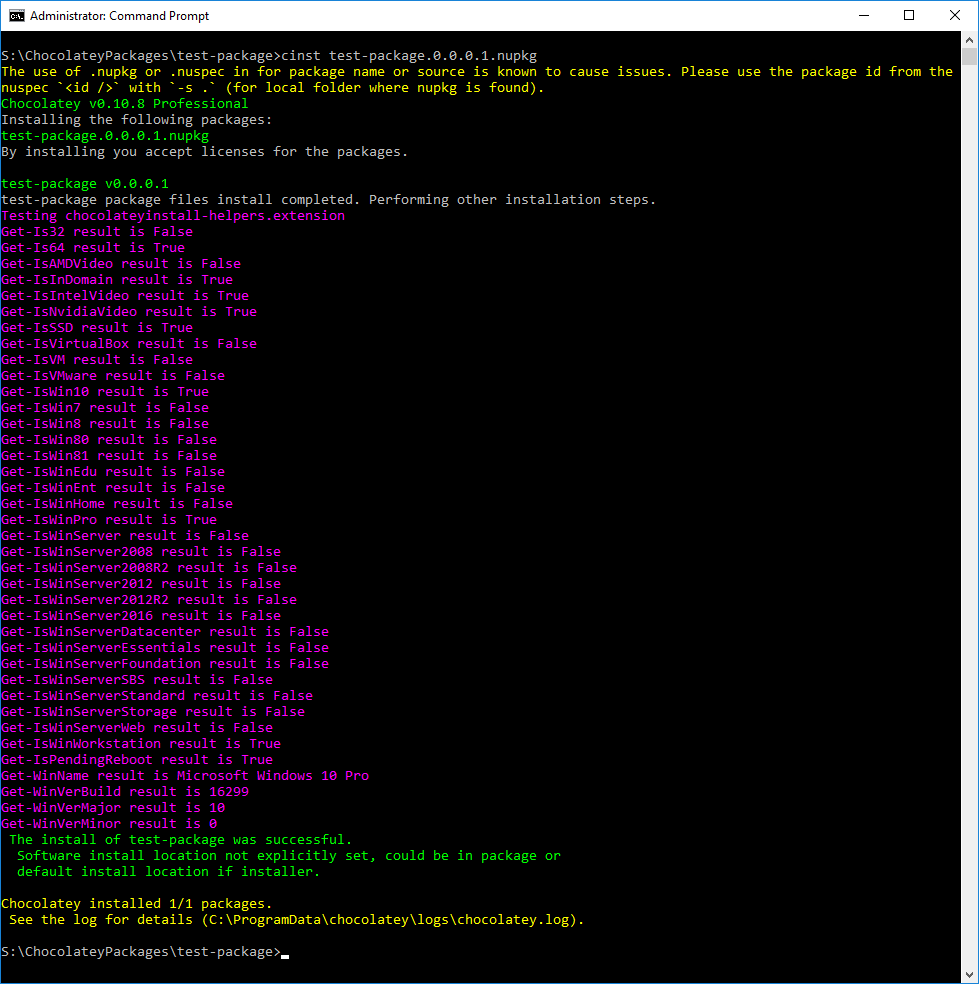This screenshot has height=984, width=979.
Task: Click 'Get-IsWinServerFoundation result is False' line
Action: click(165, 664)
